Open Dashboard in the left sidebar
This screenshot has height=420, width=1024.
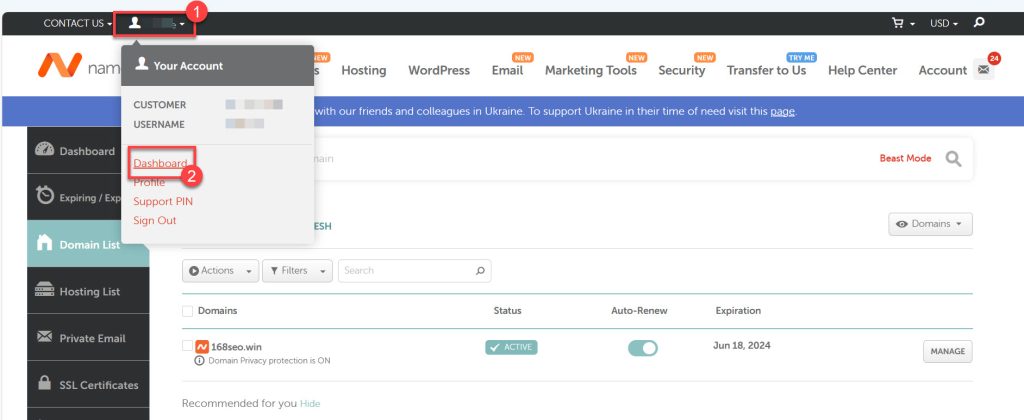click(x=75, y=151)
